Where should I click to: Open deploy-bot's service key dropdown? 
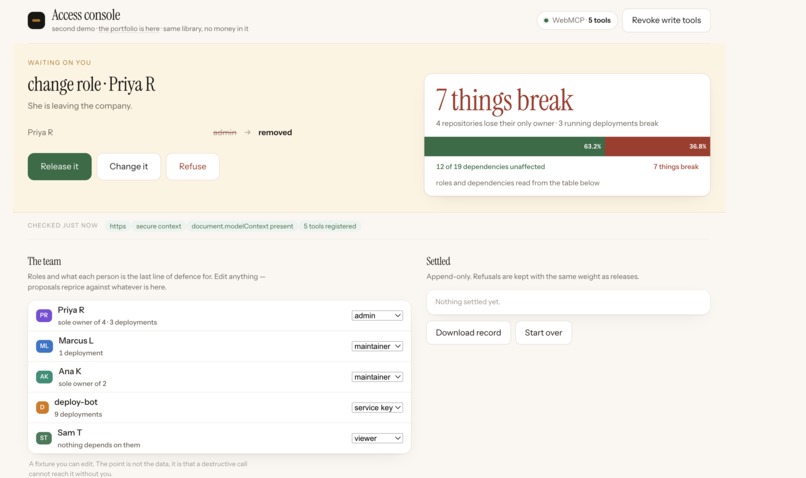point(377,408)
